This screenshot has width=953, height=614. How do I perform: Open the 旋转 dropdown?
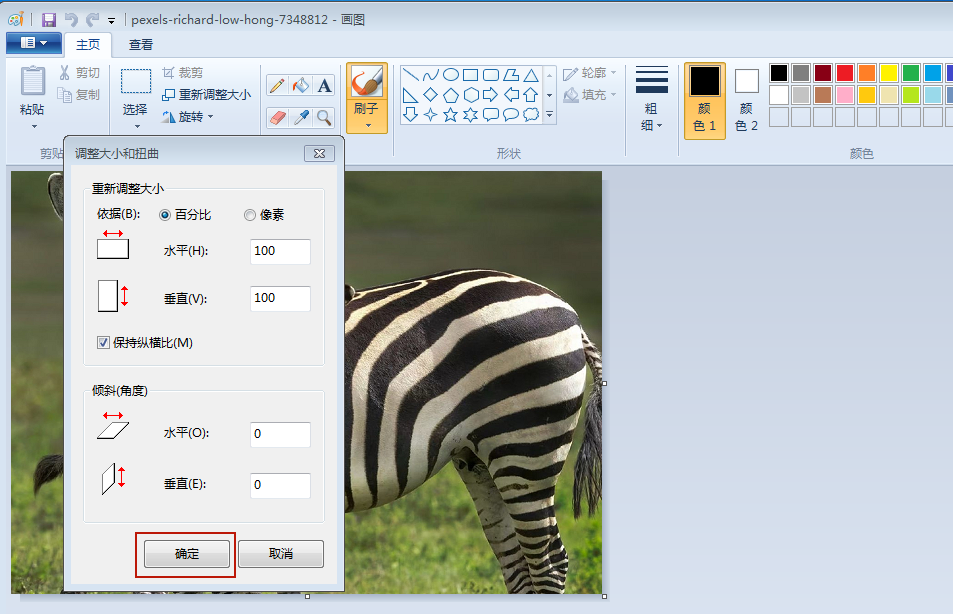click(x=188, y=117)
